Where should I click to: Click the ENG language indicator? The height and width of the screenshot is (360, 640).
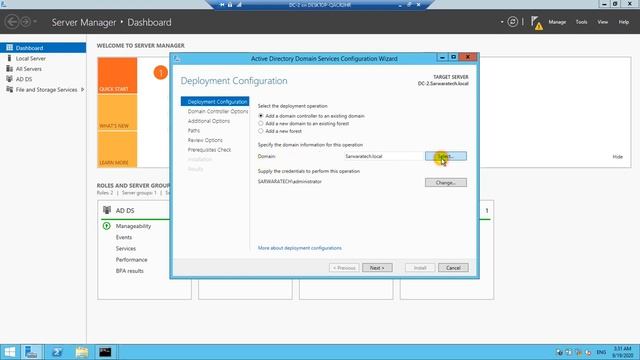click(601, 352)
